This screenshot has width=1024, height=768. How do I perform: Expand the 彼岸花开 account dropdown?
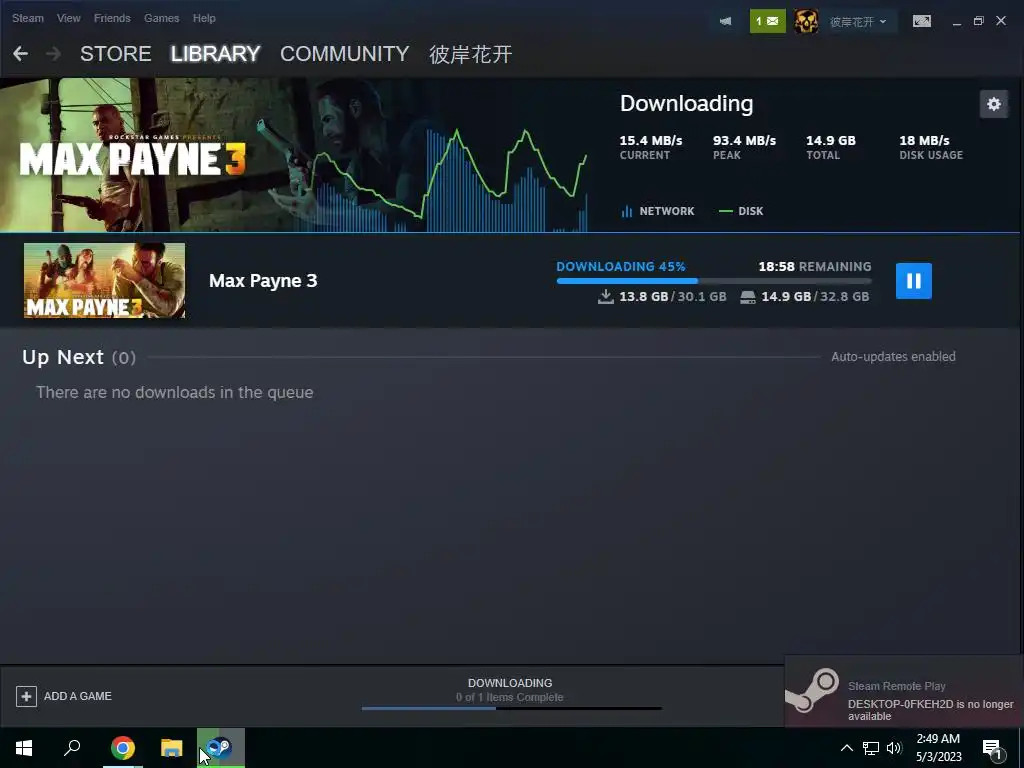(857, 22)
